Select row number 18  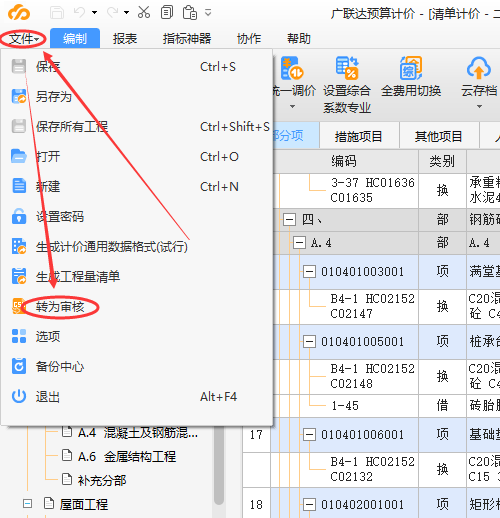coord(256,505)
